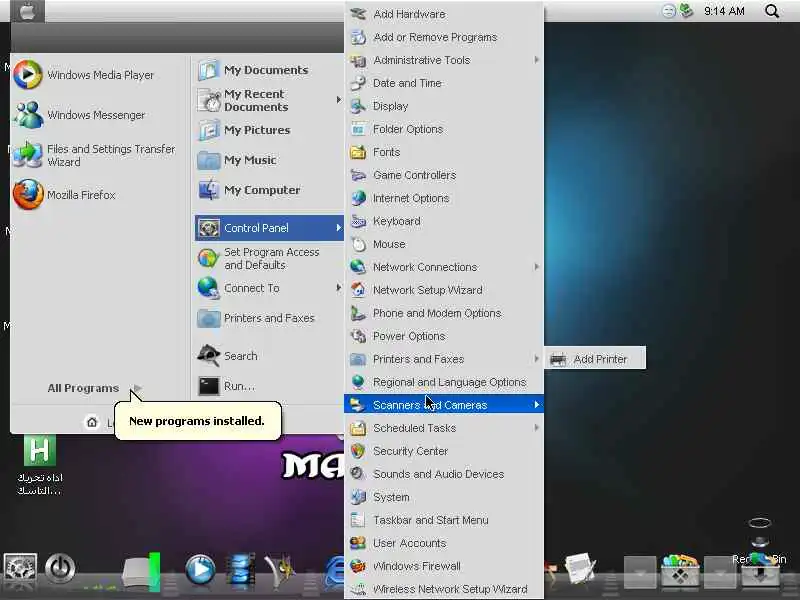Click the blue play button dock icon

[200, 569]
